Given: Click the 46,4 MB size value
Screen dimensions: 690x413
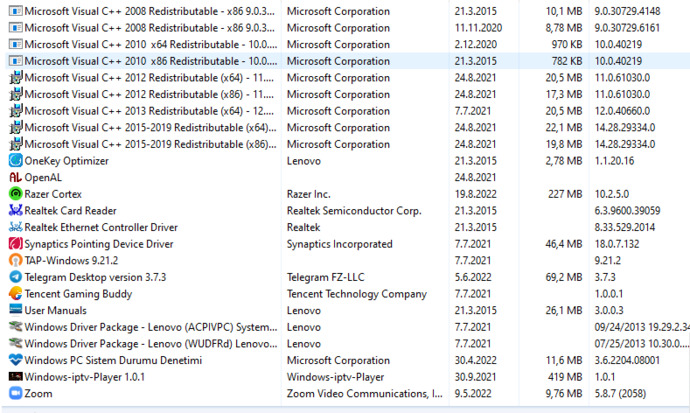Looking at the screenshot, I should (564, 244).
